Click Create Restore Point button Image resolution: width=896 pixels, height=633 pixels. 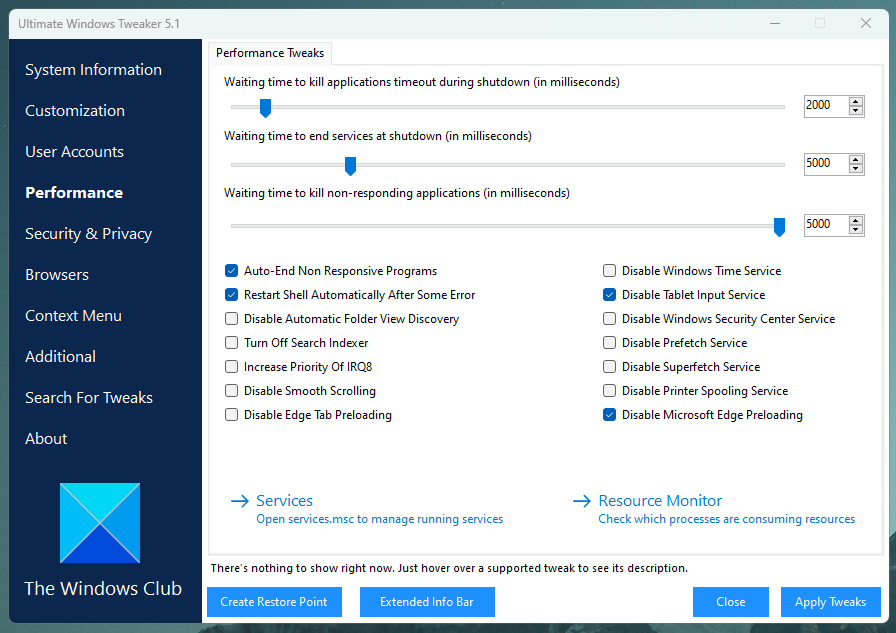tap(274, 602)
